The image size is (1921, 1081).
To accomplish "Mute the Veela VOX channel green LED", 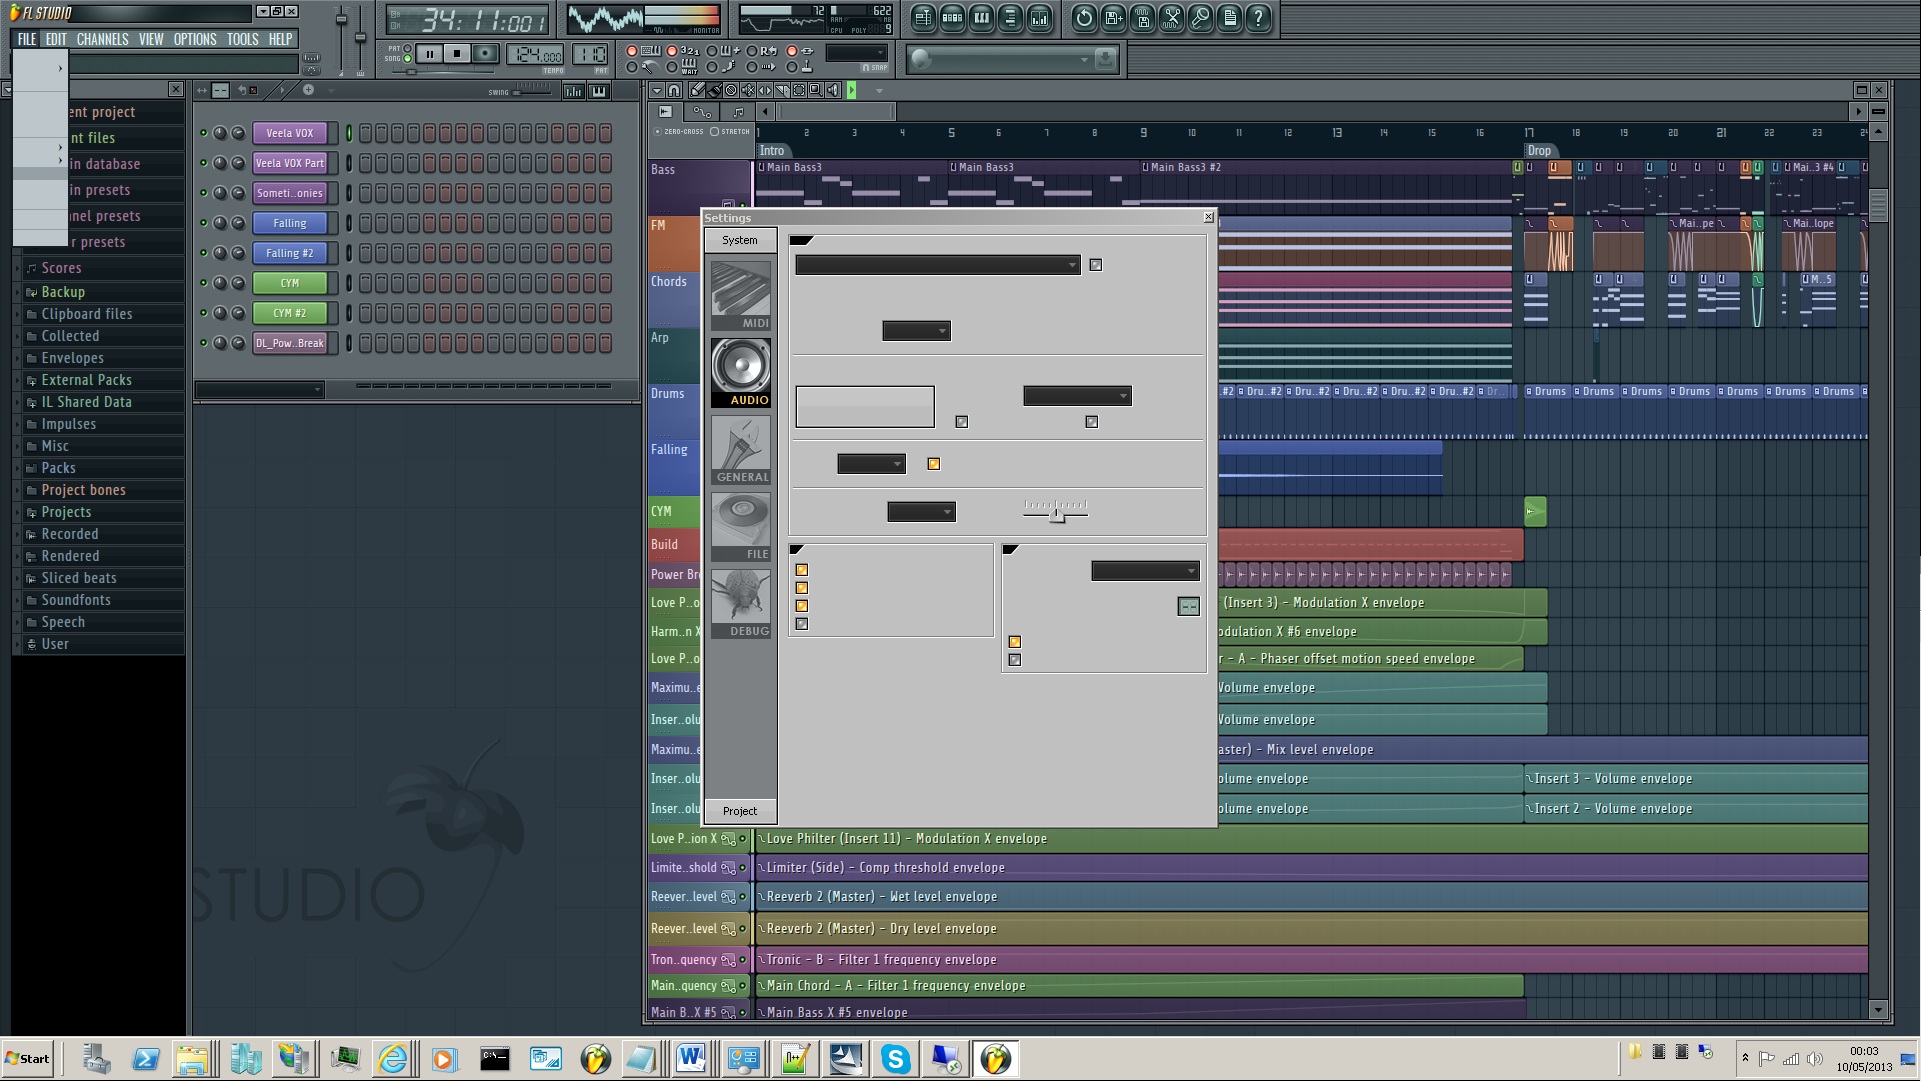I will click(204, 133).
